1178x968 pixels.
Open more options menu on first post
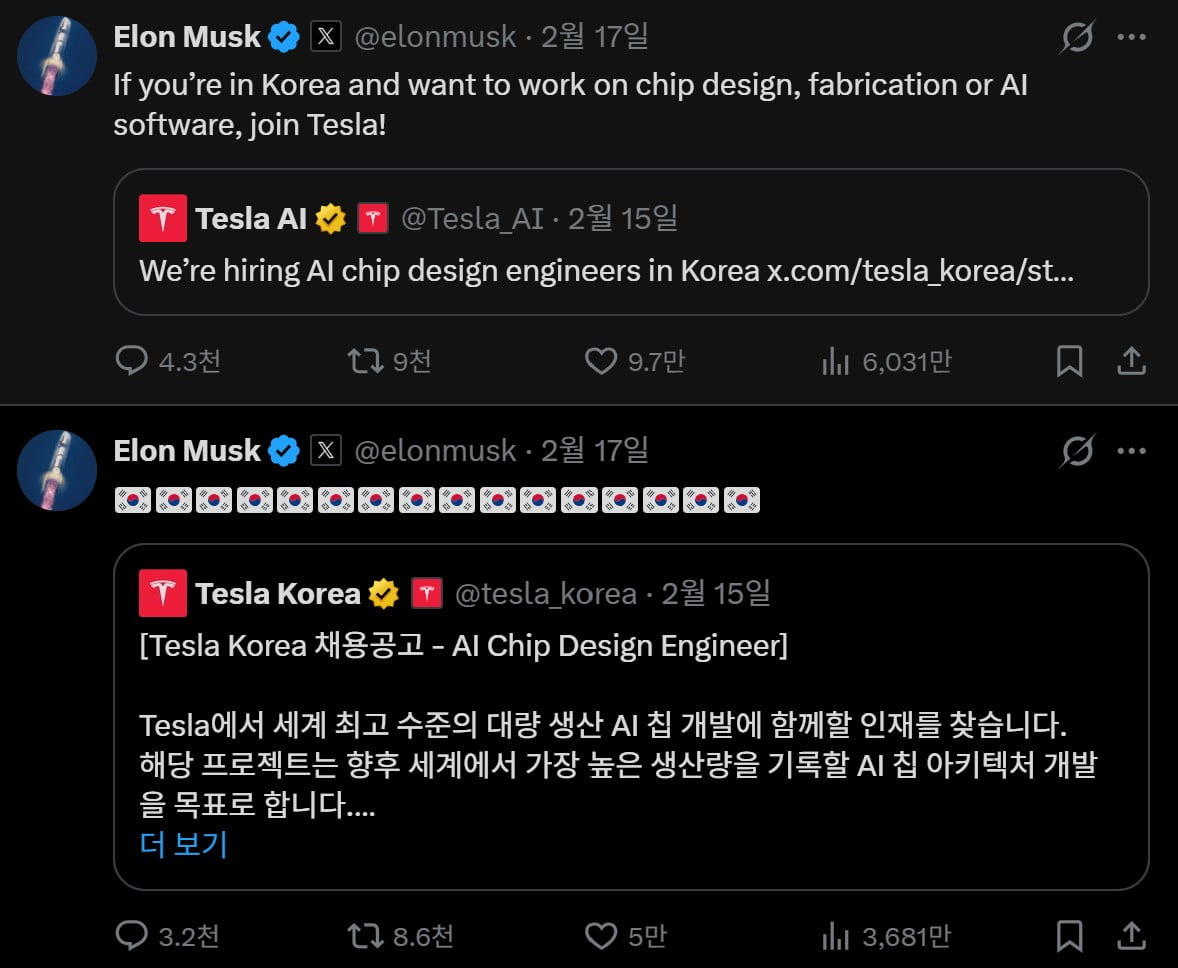1131,38
